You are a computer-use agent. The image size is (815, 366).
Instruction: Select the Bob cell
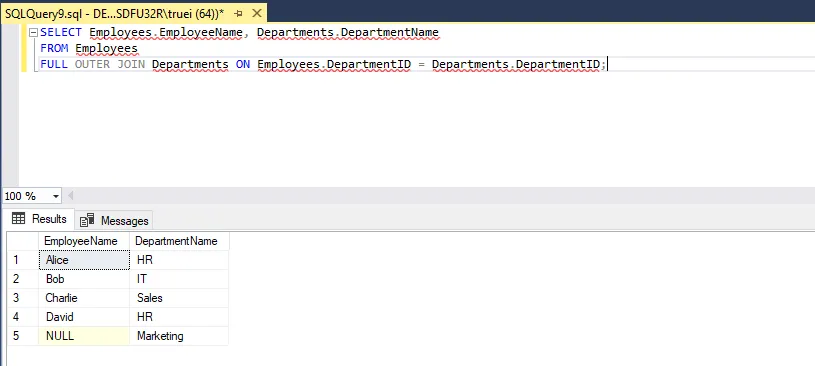[x=84, y=279]
